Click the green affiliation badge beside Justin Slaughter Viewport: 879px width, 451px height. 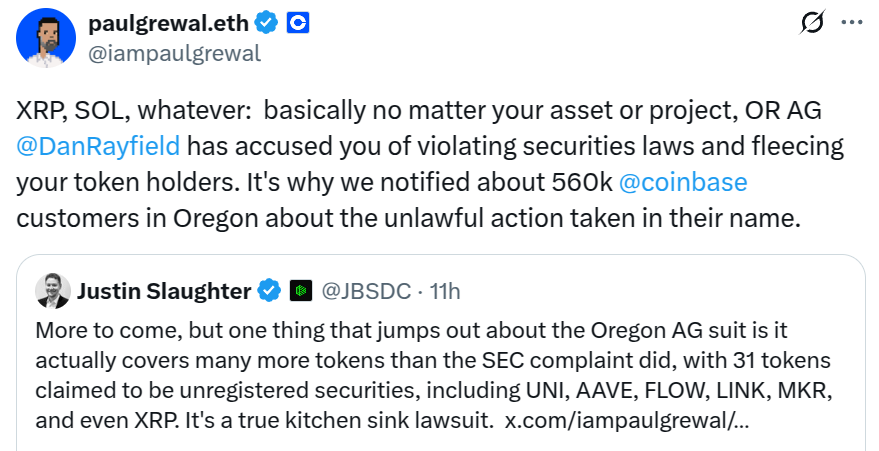coord(299,291)
